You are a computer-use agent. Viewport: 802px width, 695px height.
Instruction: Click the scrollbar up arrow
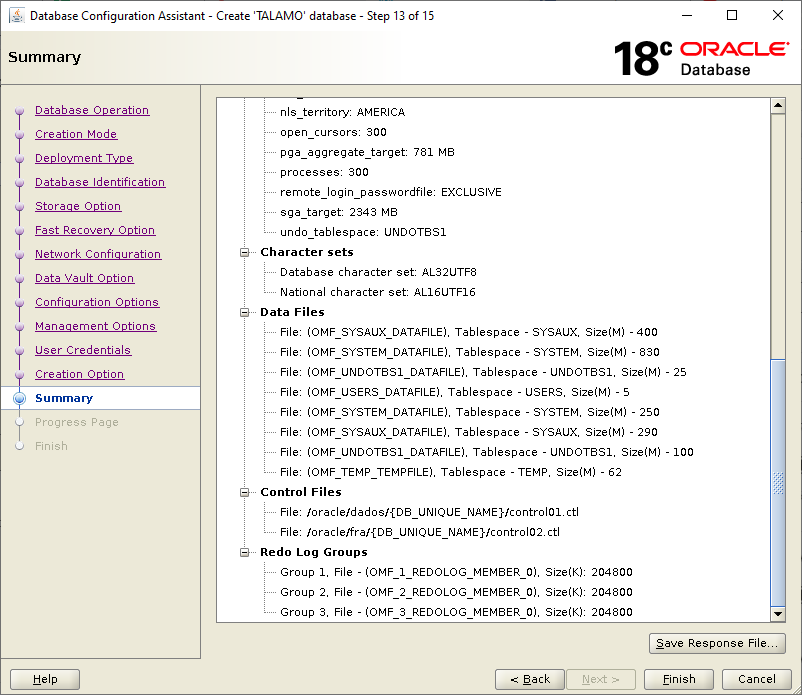pyautogui.click(x=778, y=106)
